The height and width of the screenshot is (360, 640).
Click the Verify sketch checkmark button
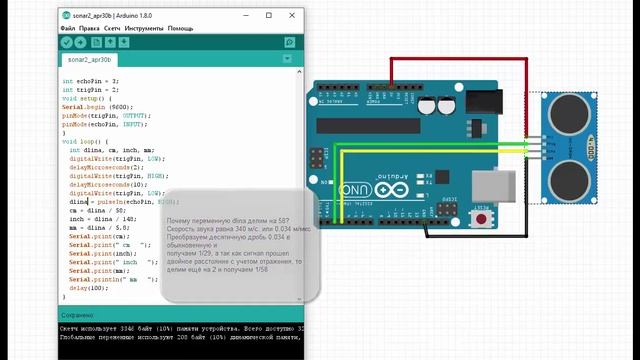pyautogui.click(x=67, y=42)
